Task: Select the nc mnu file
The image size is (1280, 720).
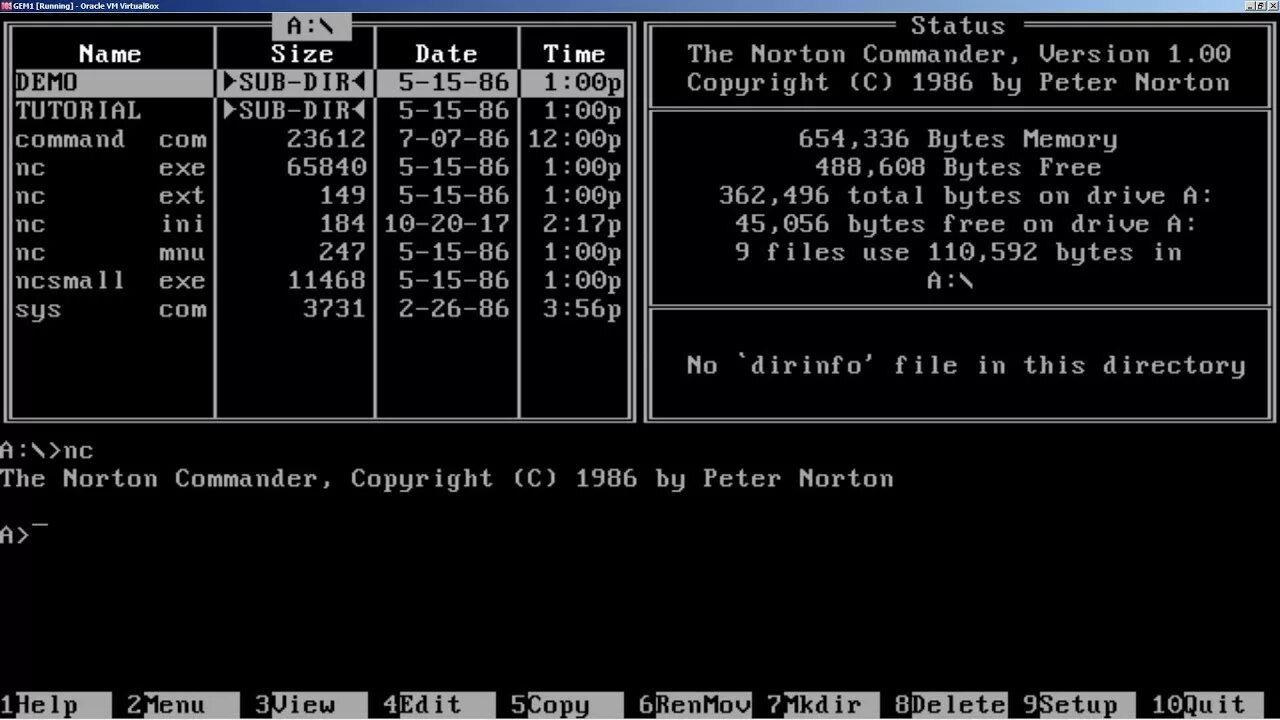Action: [x=320, y=252]
